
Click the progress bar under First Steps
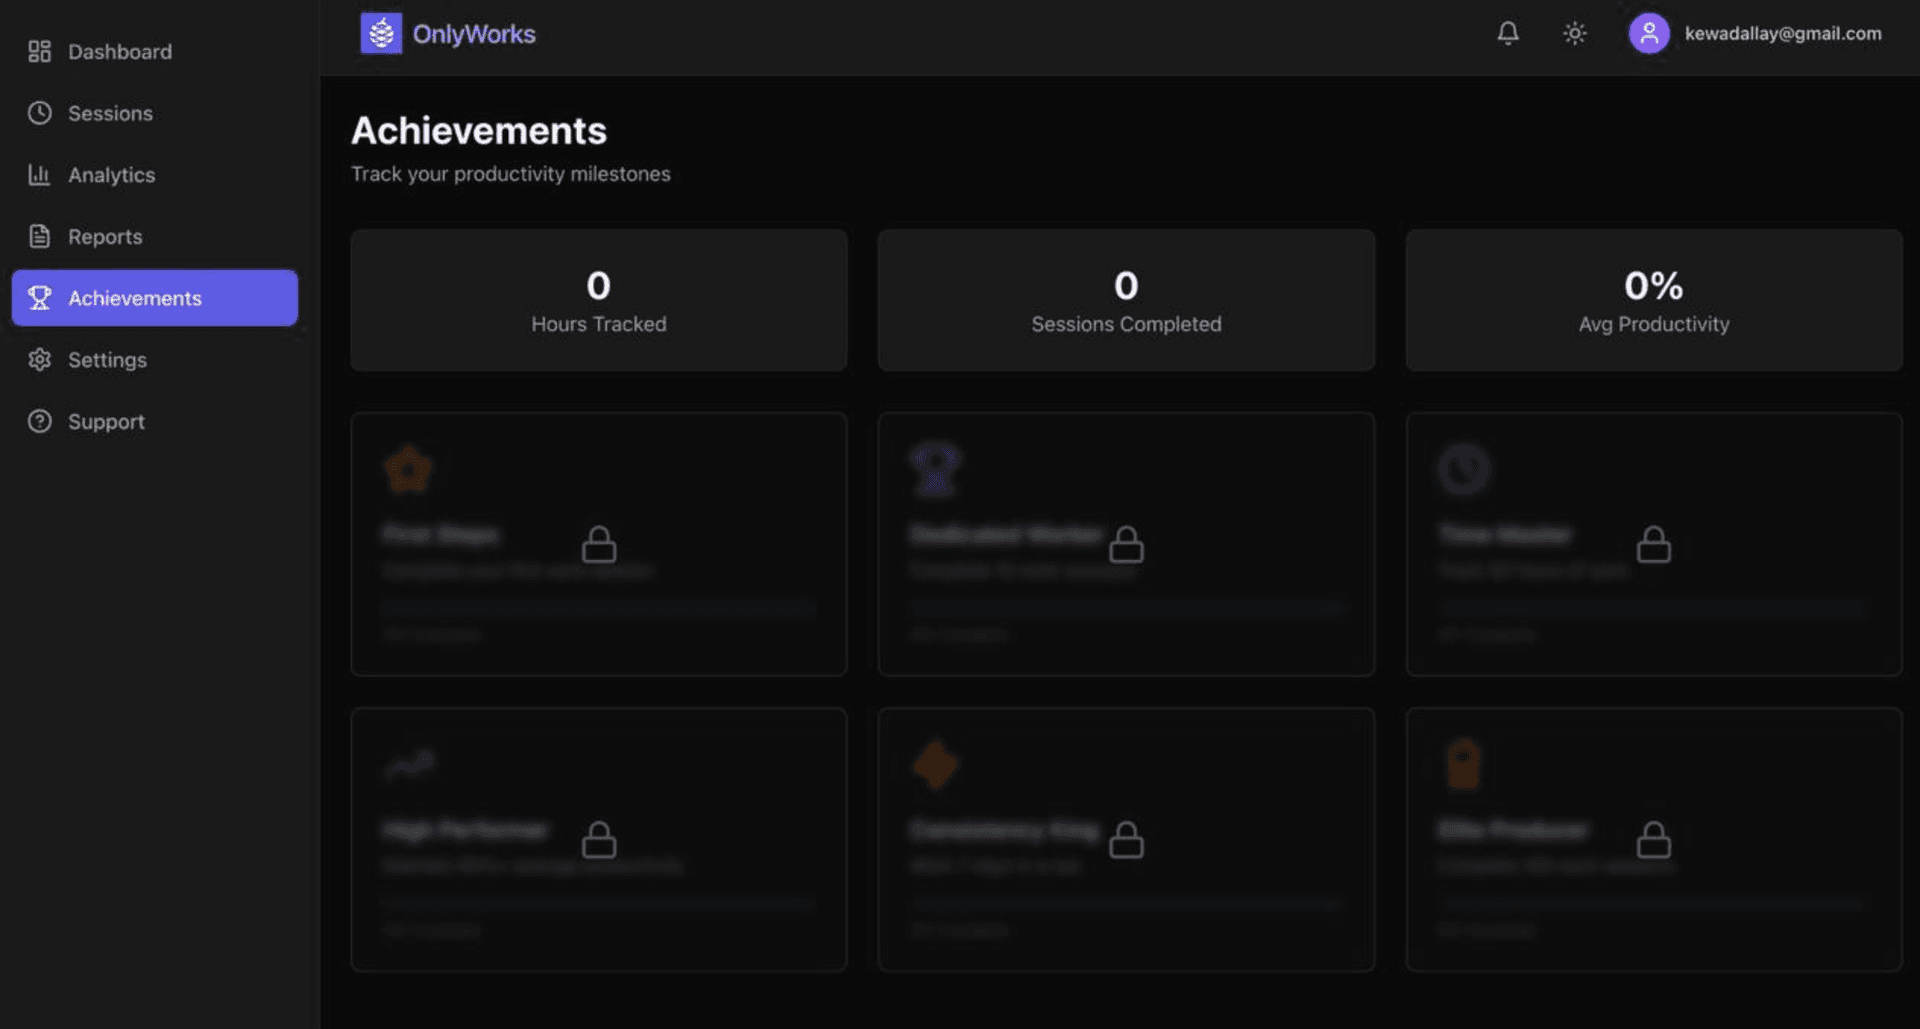(x=598, y=607)
